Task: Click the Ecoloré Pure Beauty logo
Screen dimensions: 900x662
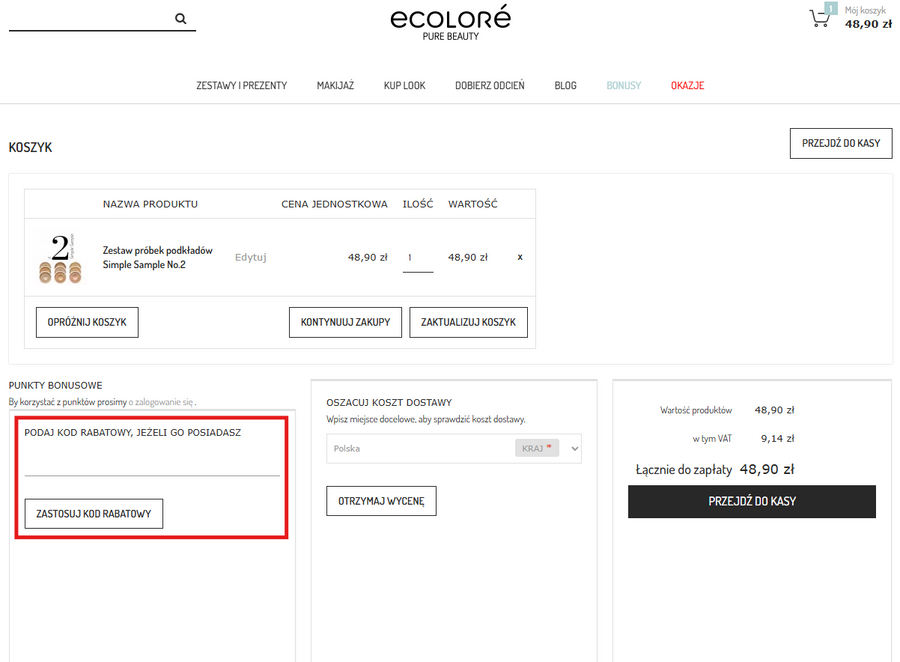Action: click(450, 22)
